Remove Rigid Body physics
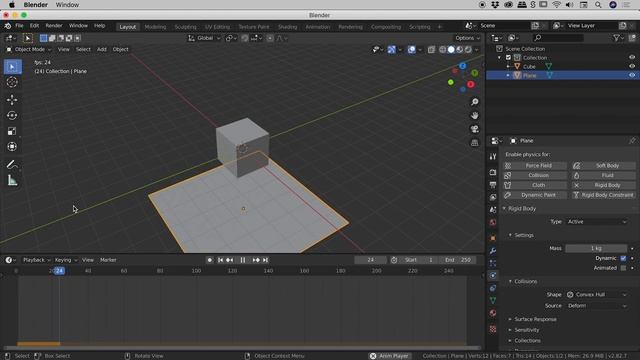Image resolution: width=640 pixels, height=360 pixels. click(x=604, y=185)
